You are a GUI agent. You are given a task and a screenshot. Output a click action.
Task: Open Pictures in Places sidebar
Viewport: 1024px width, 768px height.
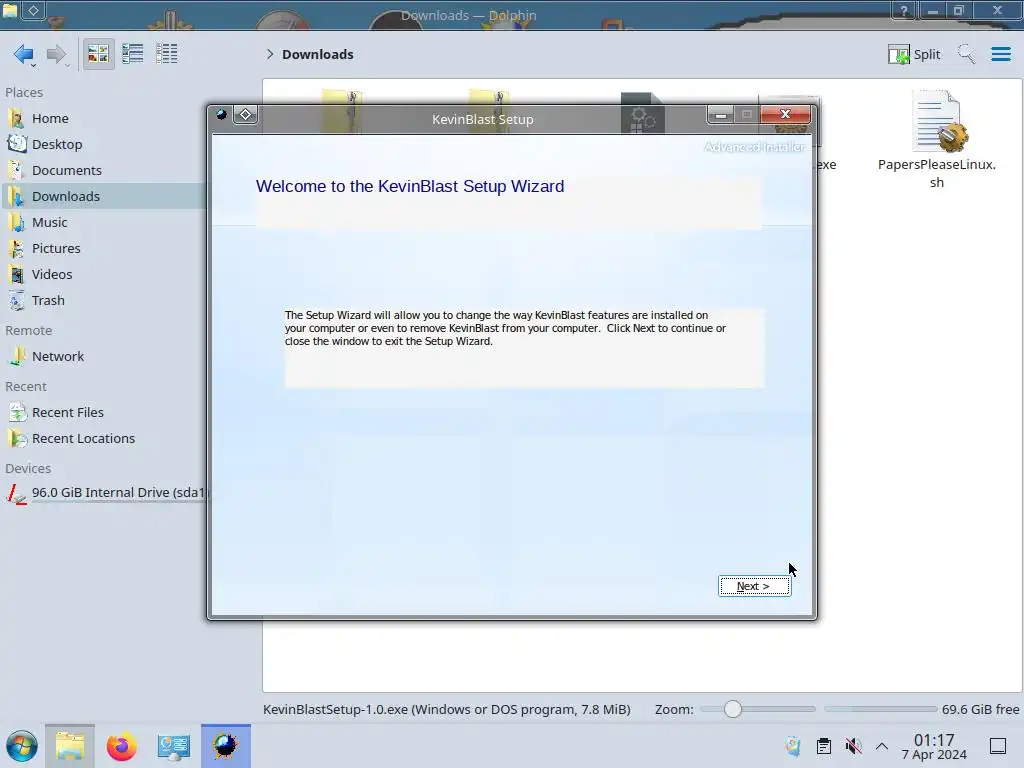coord(104,249)
